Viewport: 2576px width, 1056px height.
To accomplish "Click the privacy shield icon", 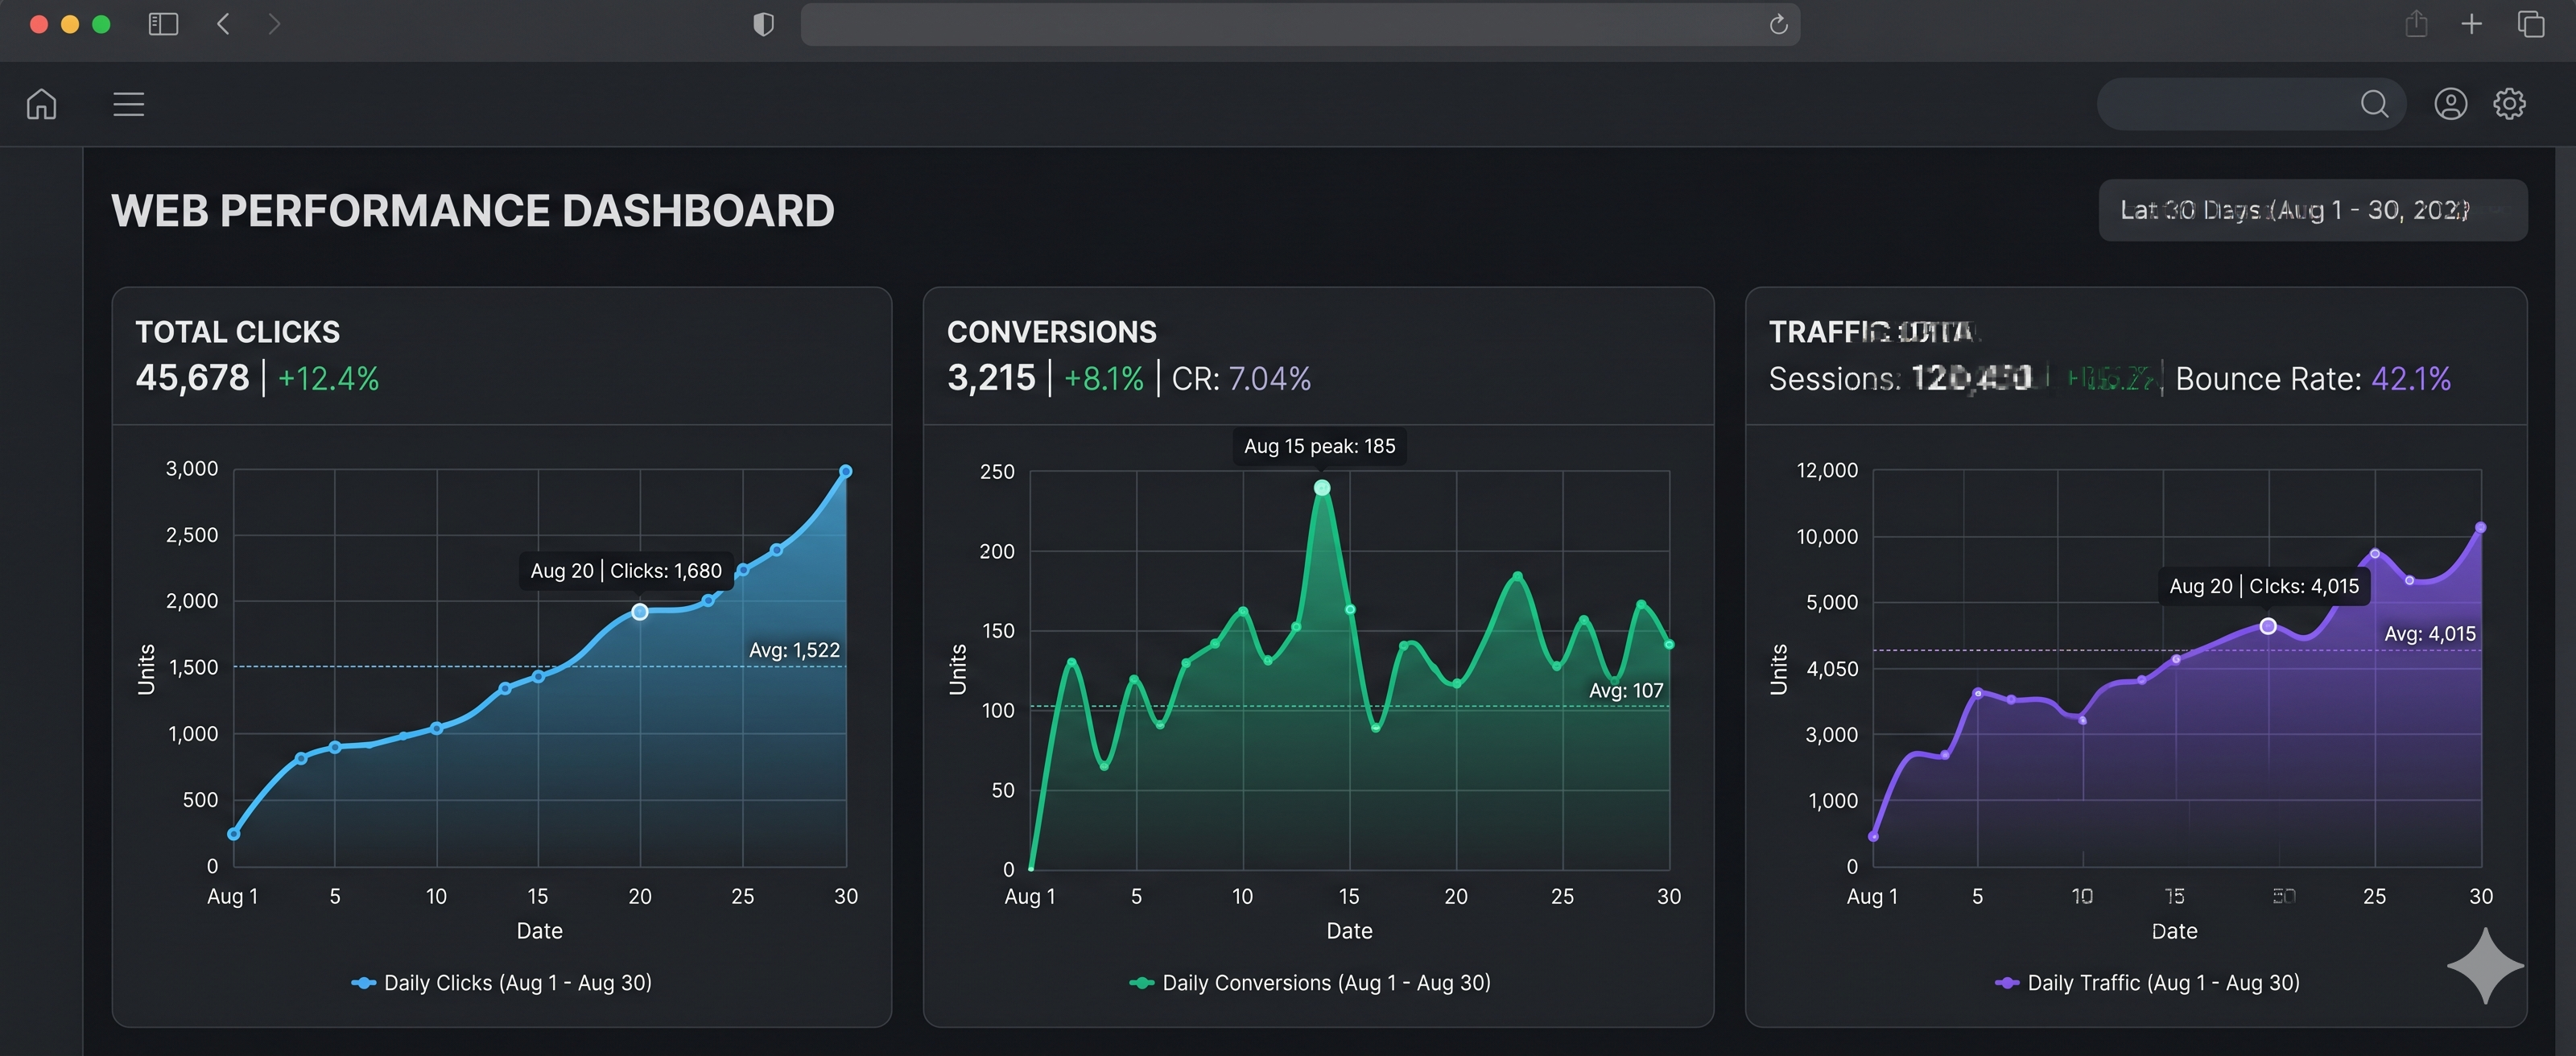I will coord(763,24).
